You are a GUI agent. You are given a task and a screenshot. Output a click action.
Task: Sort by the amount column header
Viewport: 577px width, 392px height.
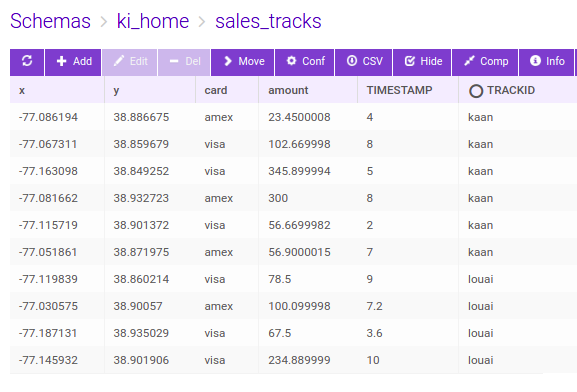point(288,90)
